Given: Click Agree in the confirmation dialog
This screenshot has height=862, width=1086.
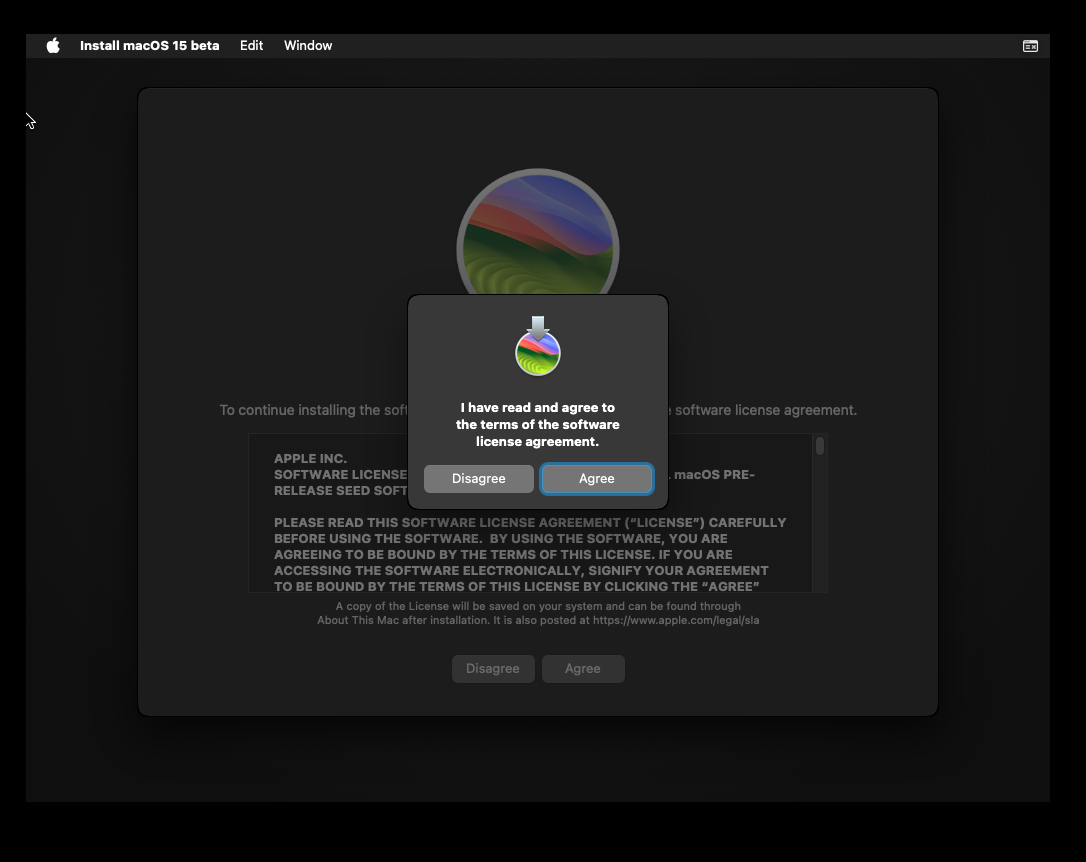Looking at the screenshot, I should 596,478.
